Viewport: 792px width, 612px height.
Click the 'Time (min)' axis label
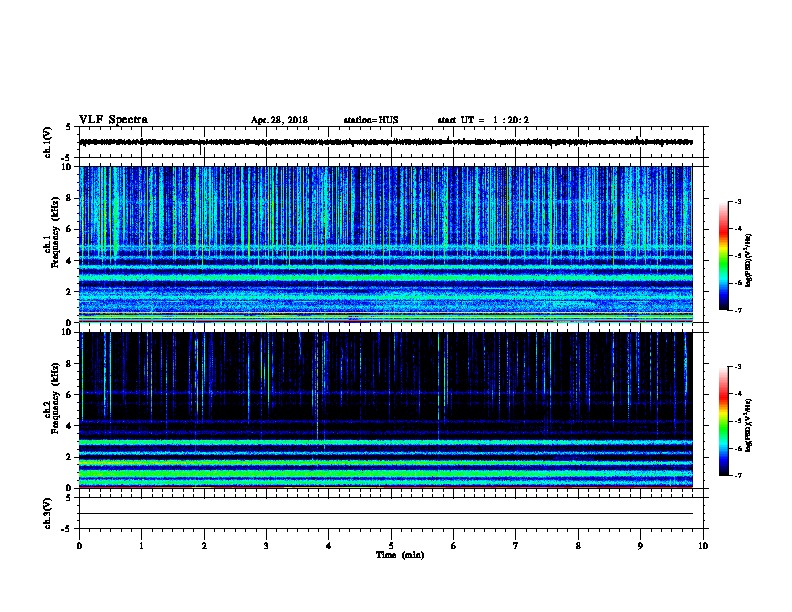(x=400, y=555)
